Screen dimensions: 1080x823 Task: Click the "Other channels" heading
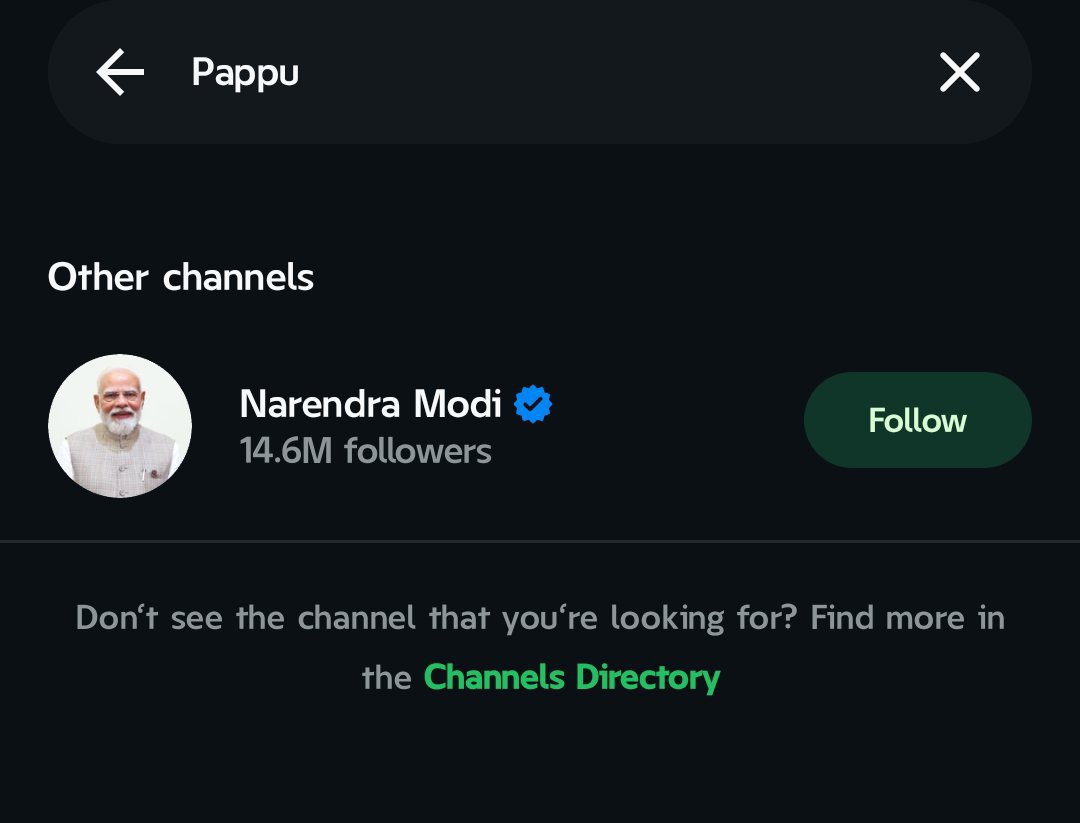180,277
